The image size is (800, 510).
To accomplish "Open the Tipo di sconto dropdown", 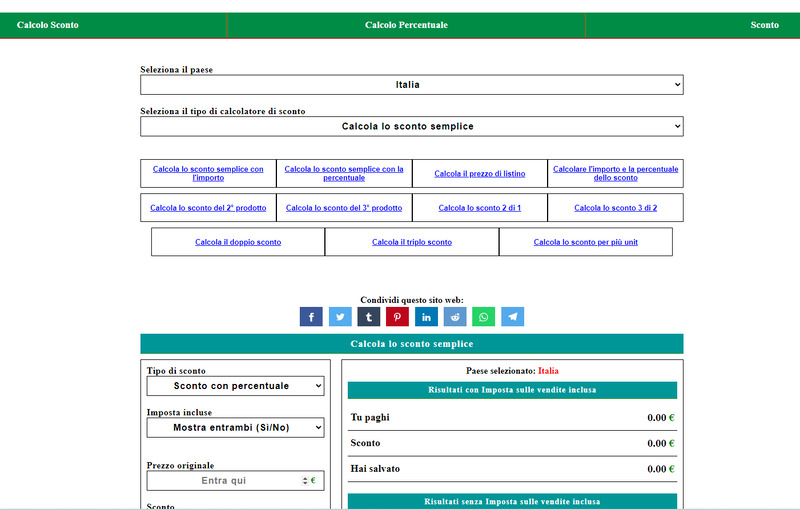I will click(x=235, y=386).
